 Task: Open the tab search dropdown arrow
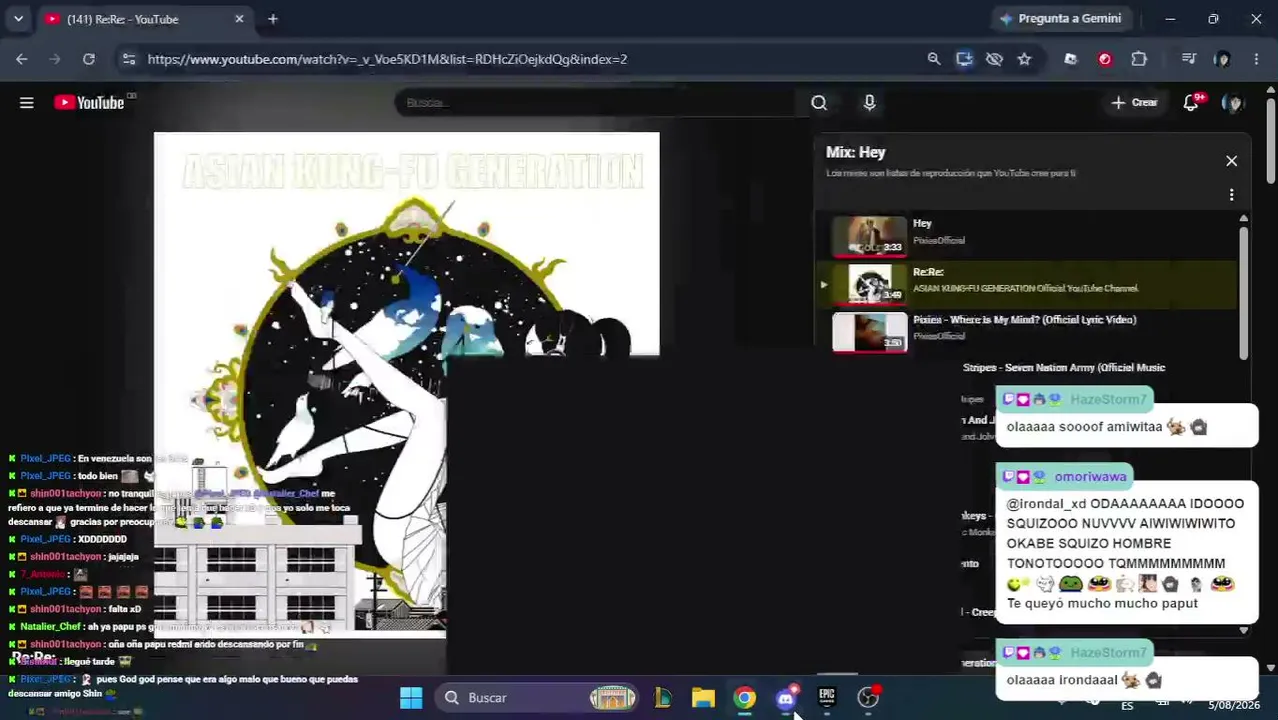pos(18,19)
